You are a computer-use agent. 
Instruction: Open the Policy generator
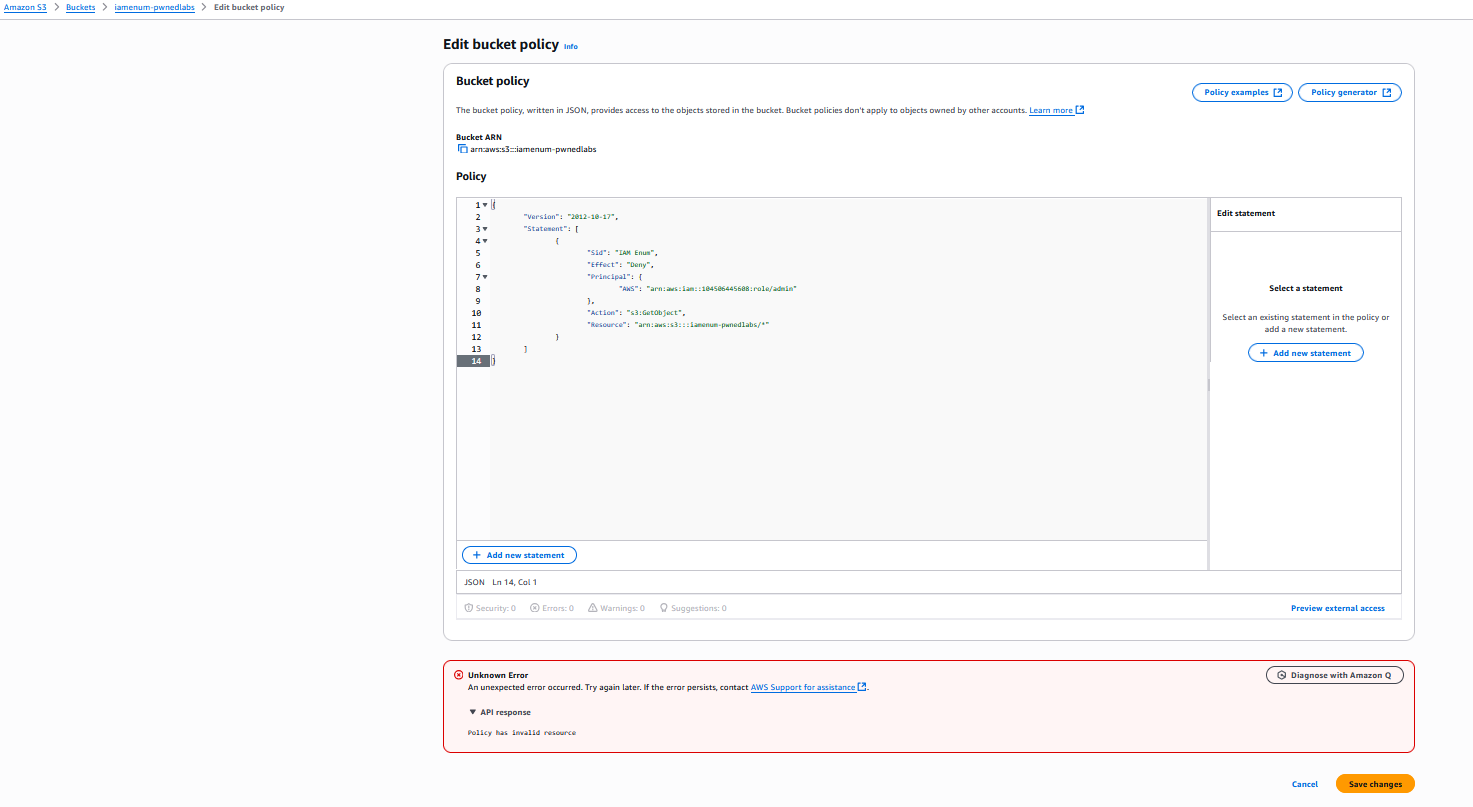pos(1350,92)
